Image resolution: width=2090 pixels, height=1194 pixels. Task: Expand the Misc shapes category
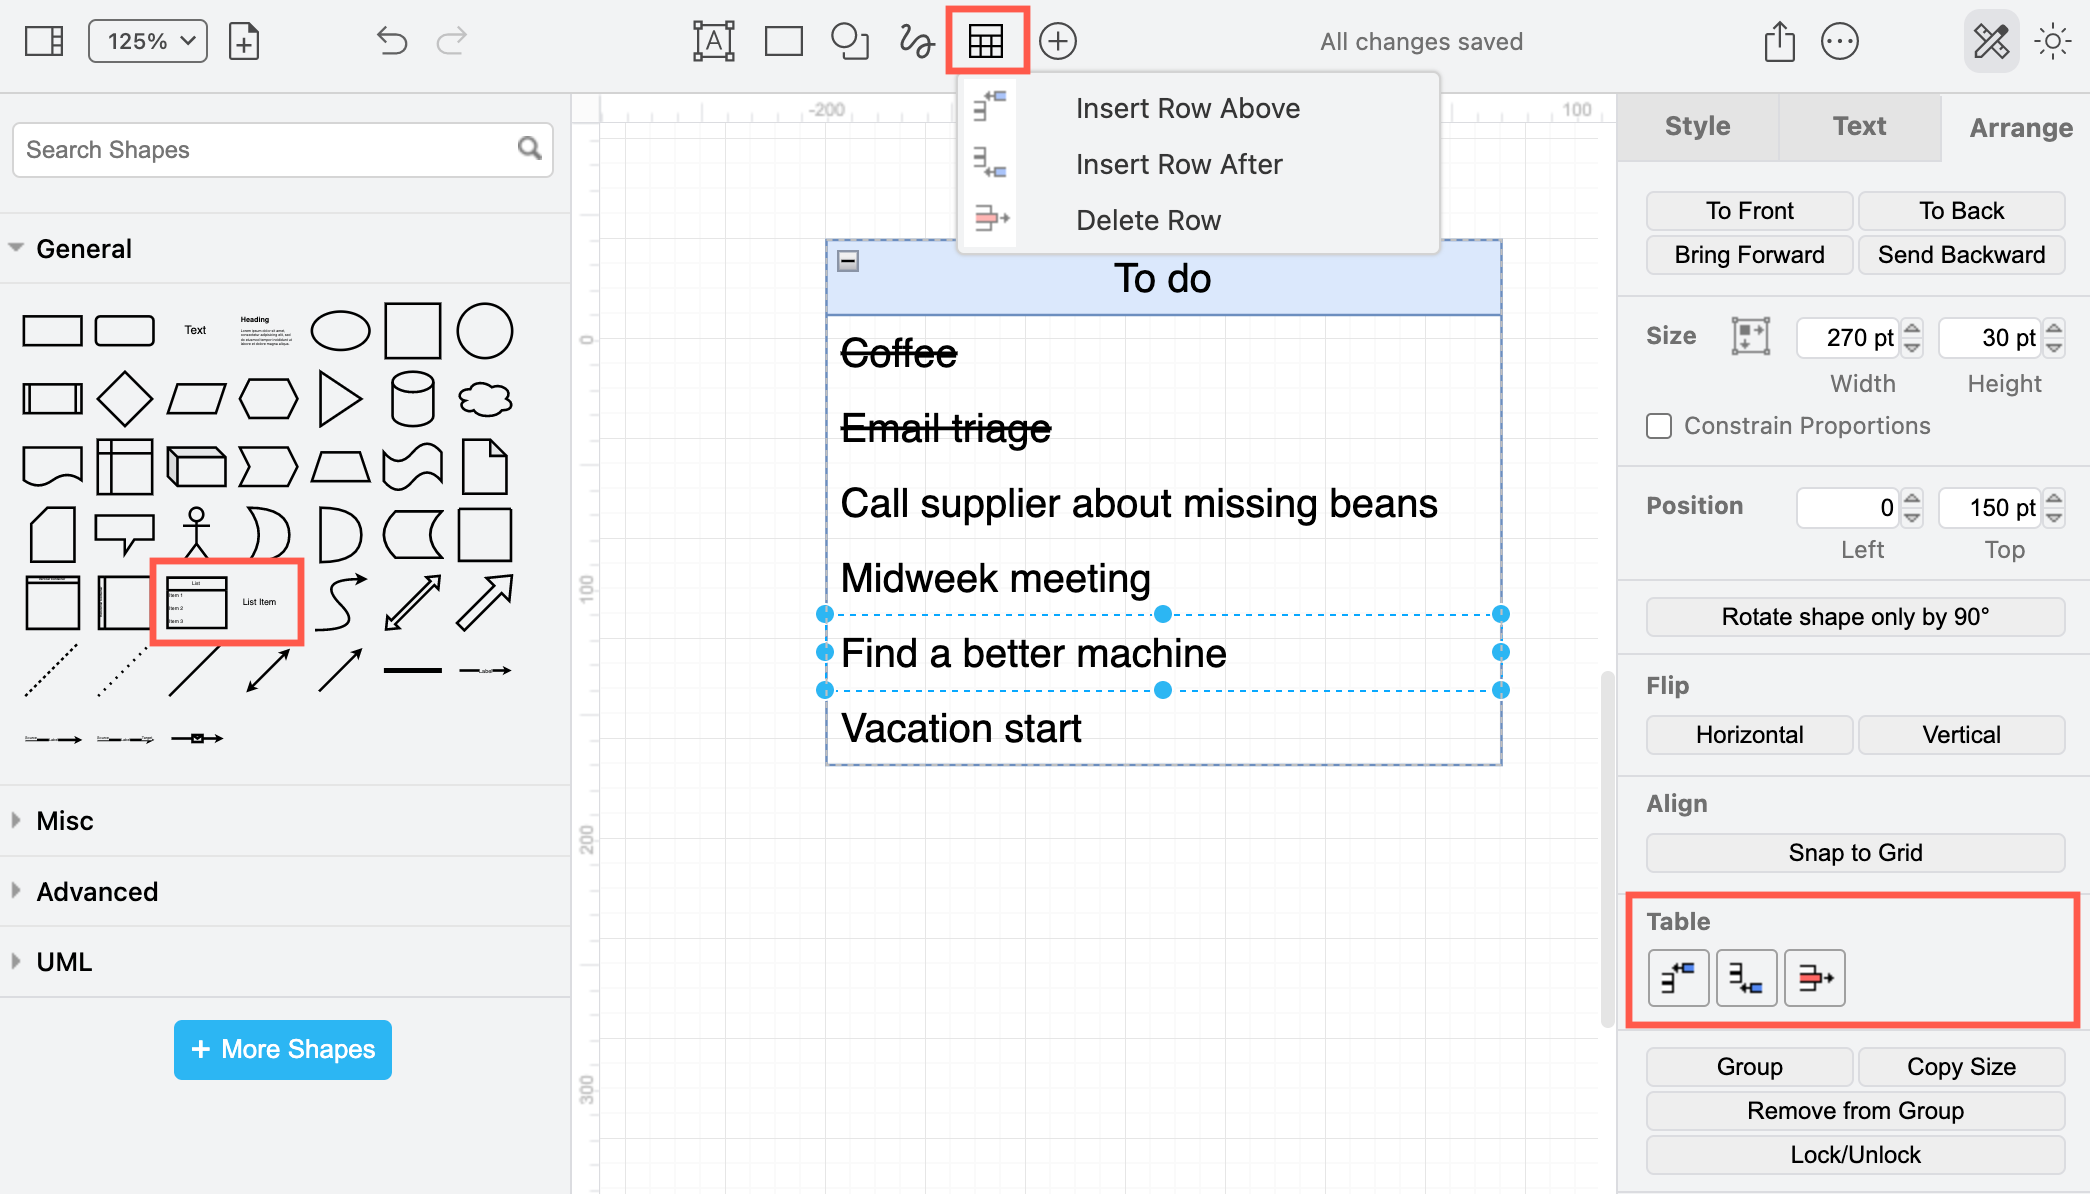[x=62, y=819]
